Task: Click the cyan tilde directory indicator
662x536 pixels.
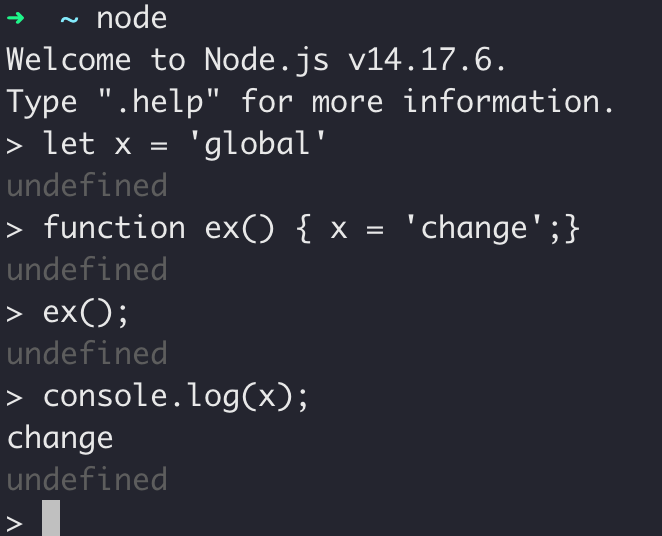Action: click(x=69, y=19)
